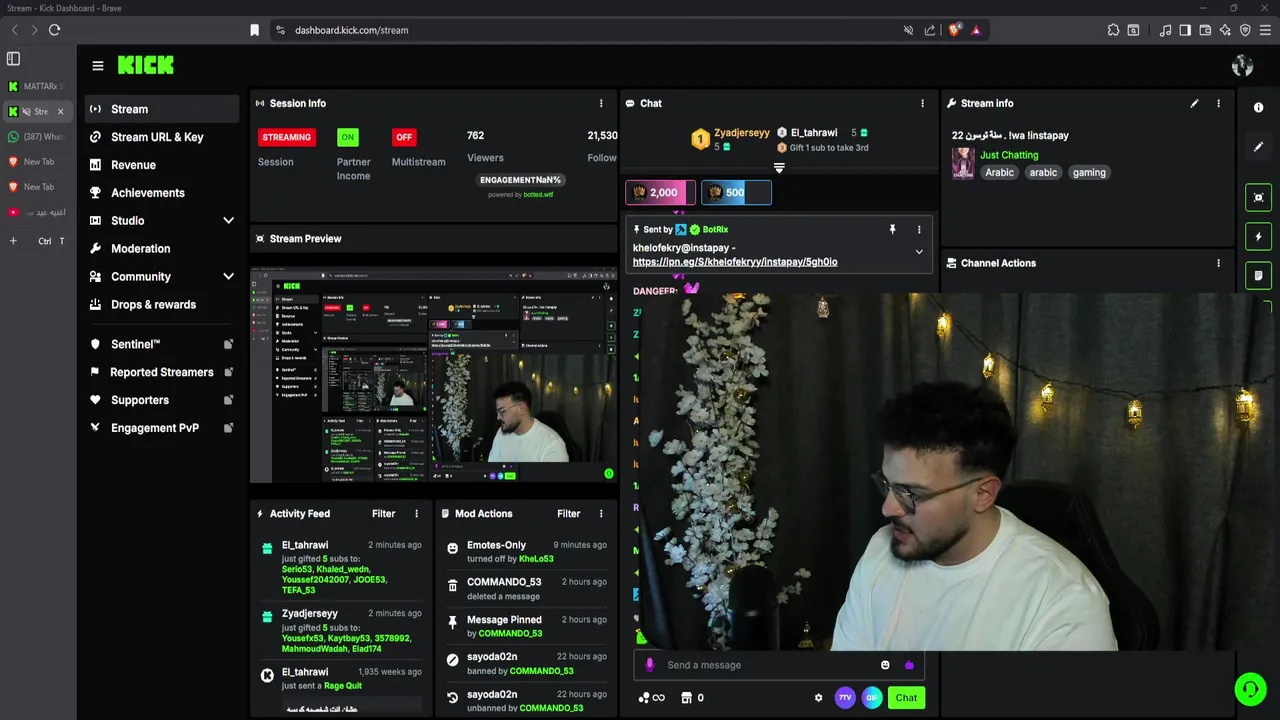Unpin the BotRix pinned message

pyautogui.click(x=892, y=229)
